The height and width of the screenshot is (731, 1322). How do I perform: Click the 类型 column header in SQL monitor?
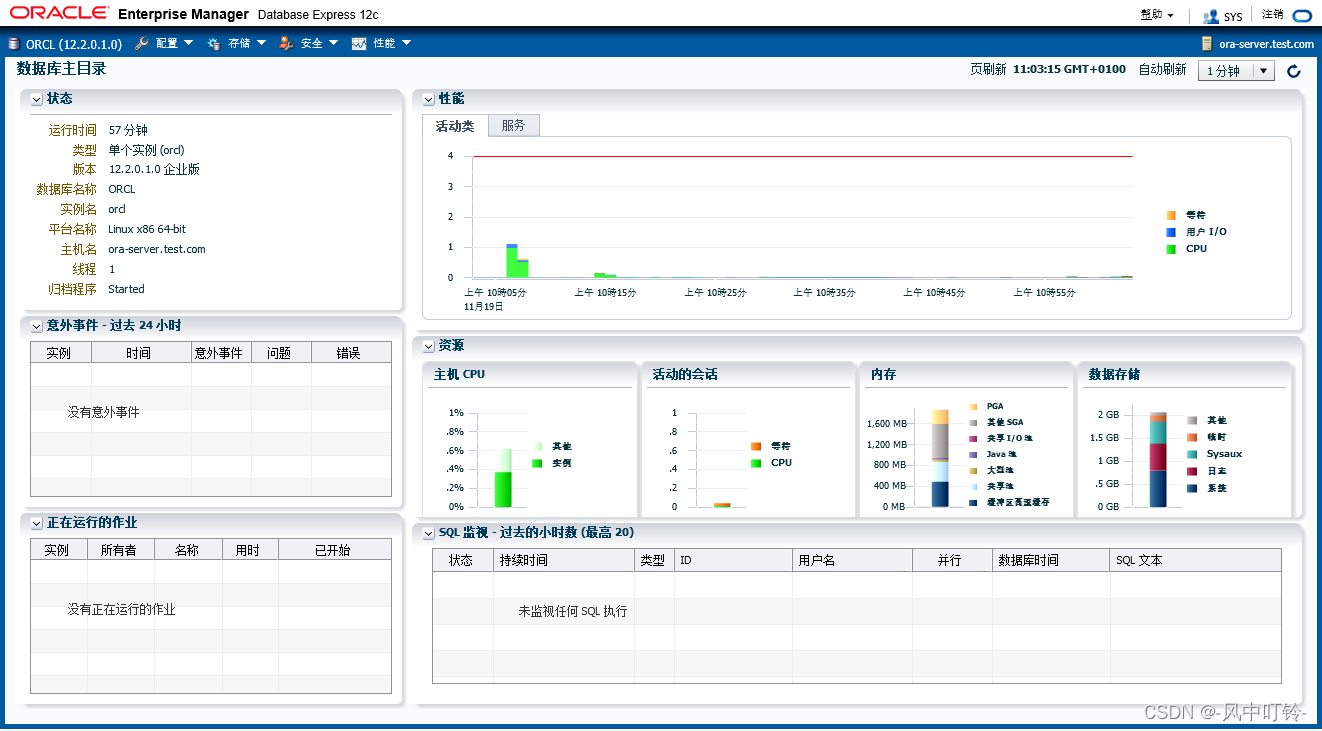654,560
